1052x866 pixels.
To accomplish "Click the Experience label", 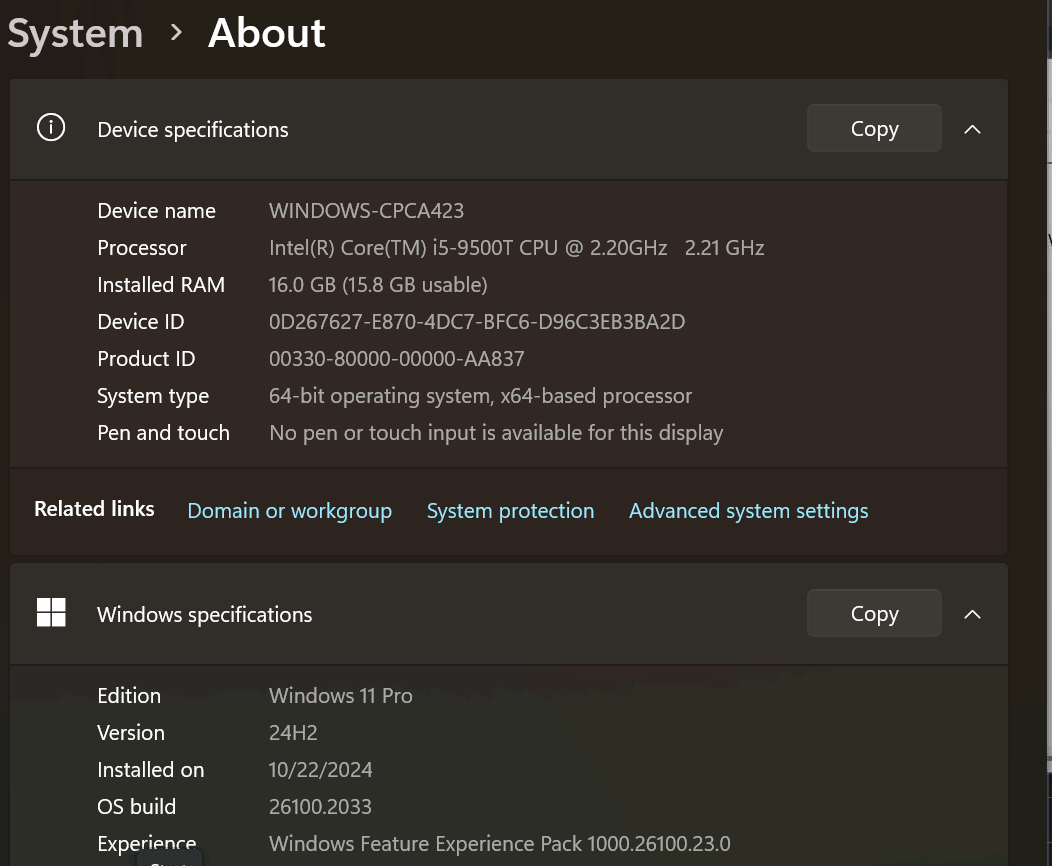I will point(147,844).
